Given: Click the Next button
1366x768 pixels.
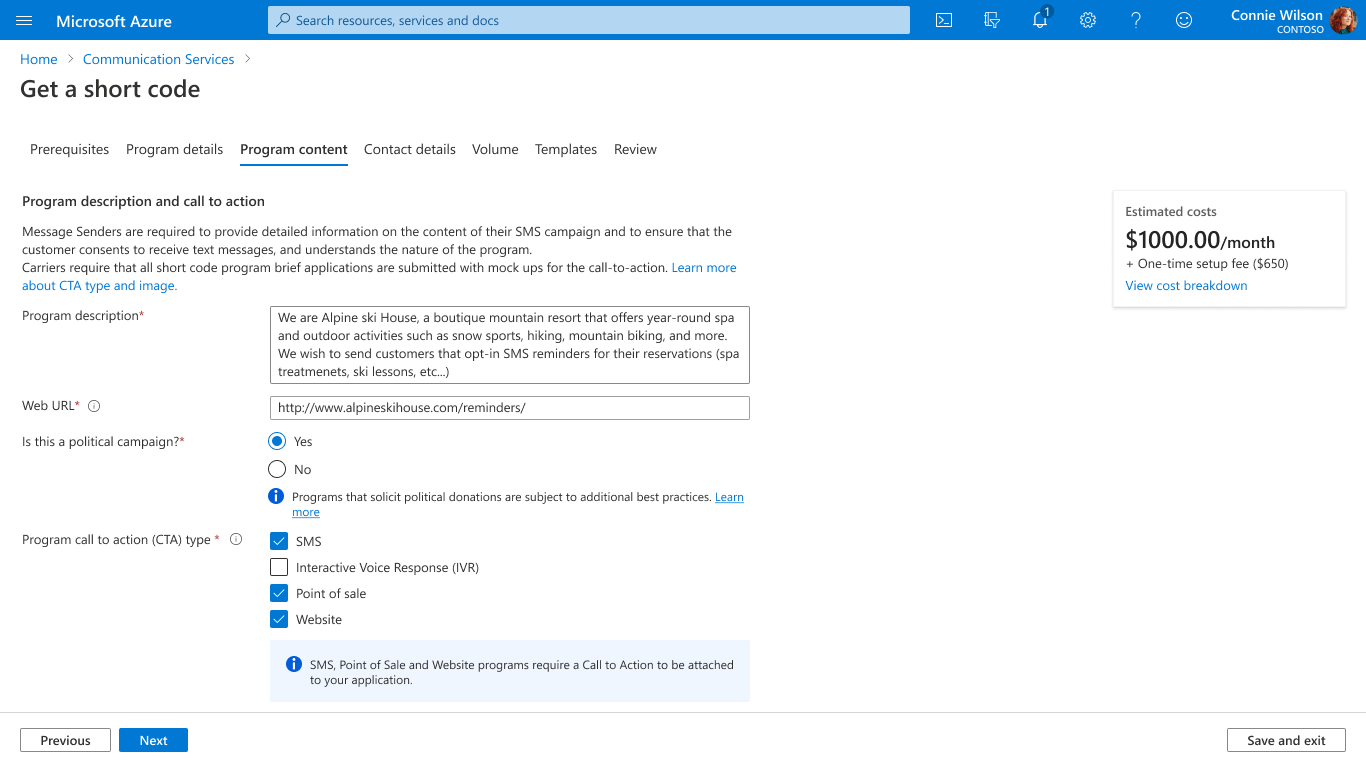Looking at the screenshot, I should [153, 740].
